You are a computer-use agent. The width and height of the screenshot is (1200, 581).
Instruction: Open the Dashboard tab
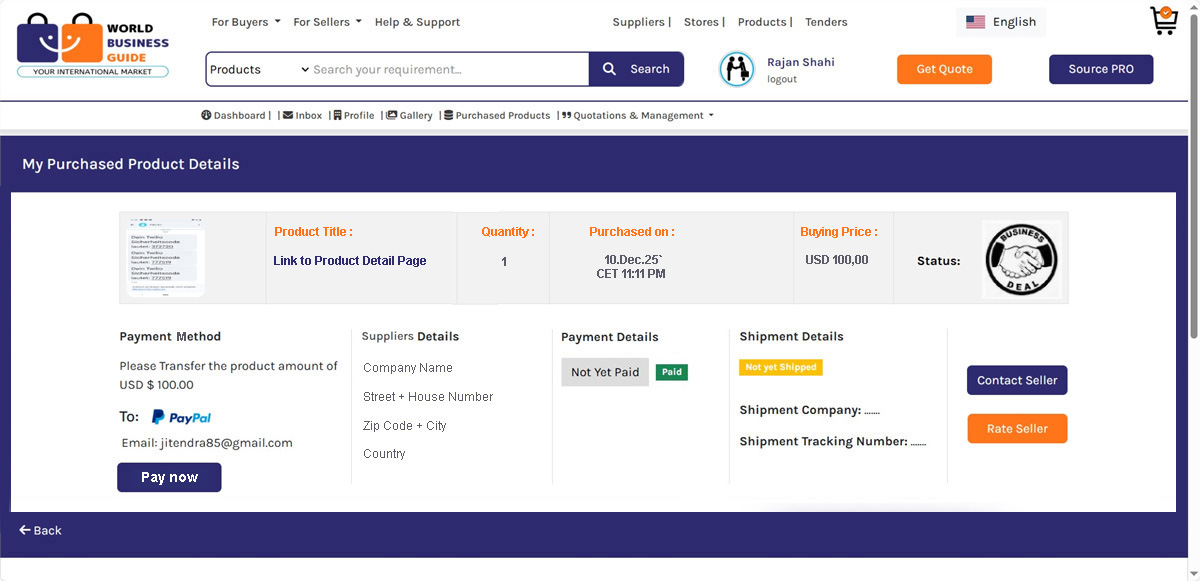pos(234,115)
